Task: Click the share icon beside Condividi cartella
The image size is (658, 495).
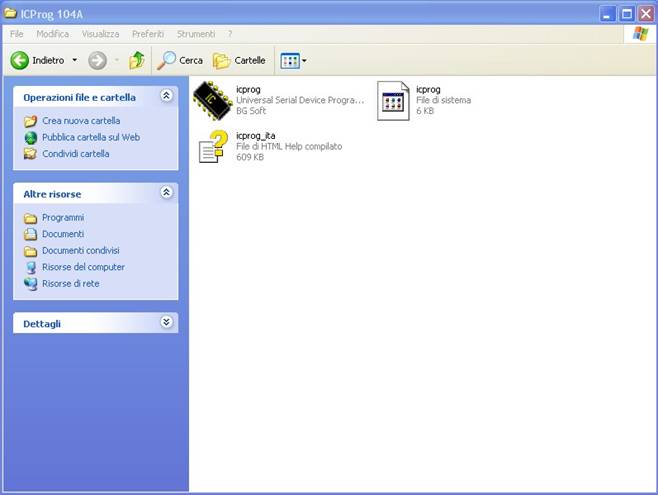Action: coord(30,154)
